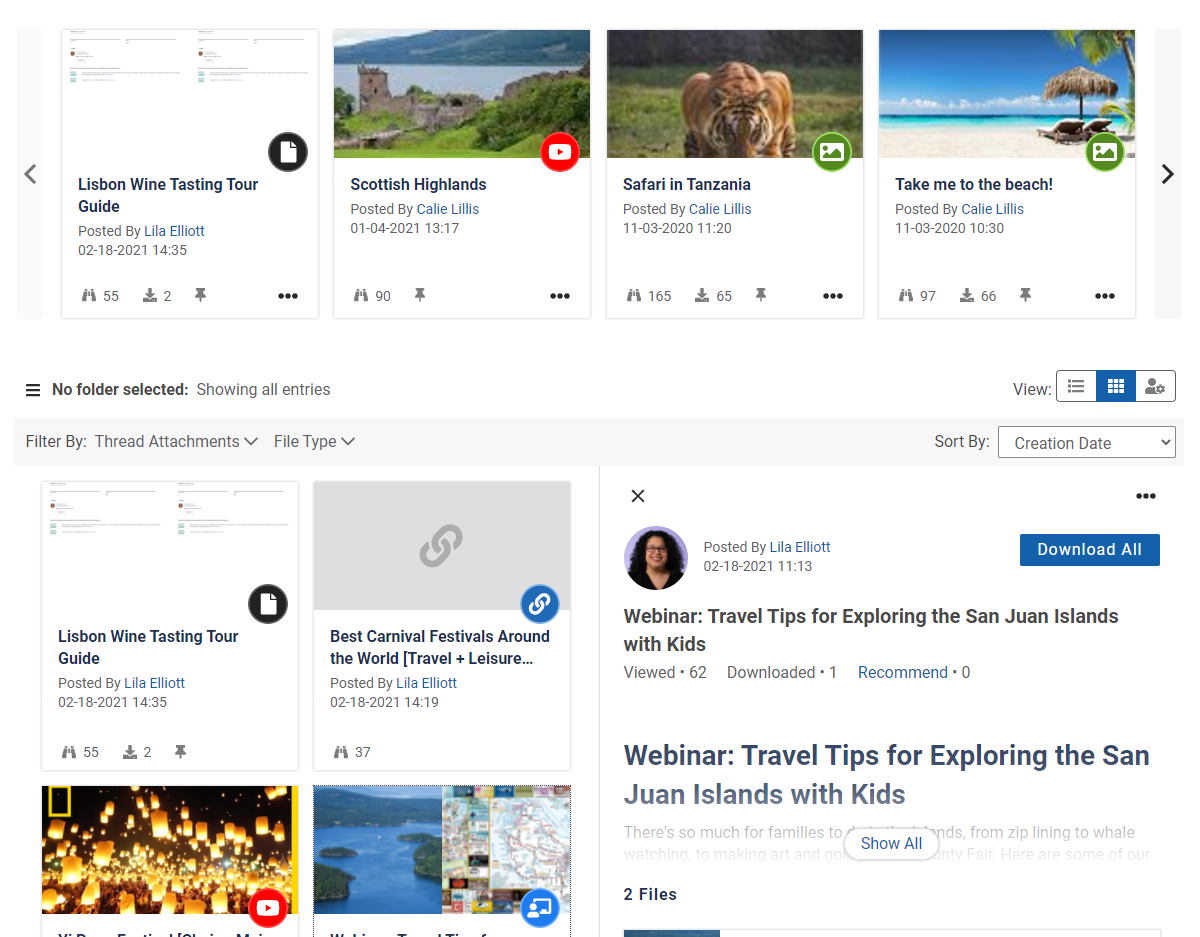Pin the Scottish Highlands entry
The height and width of the screenshot is (937, 1200).
pos(420,295)
